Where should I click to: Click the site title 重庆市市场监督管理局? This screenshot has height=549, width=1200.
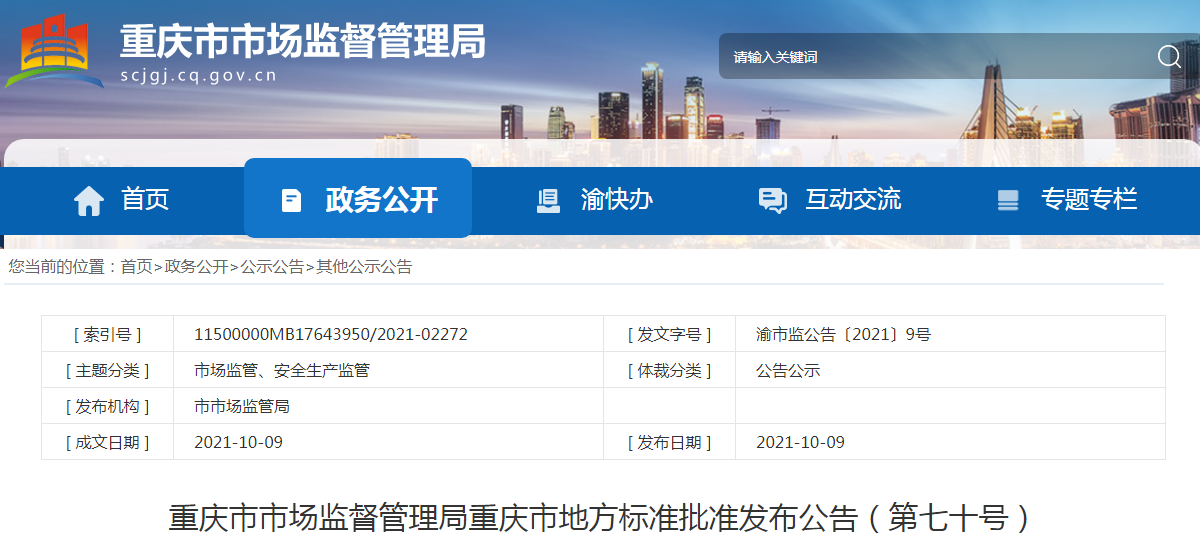[x=302, y=41]
